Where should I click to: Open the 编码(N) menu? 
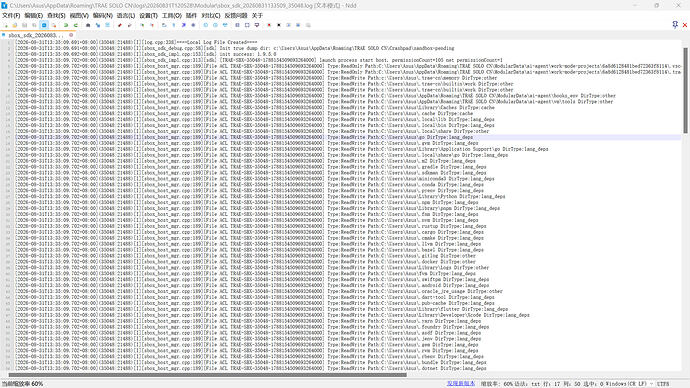pos(103,15)
